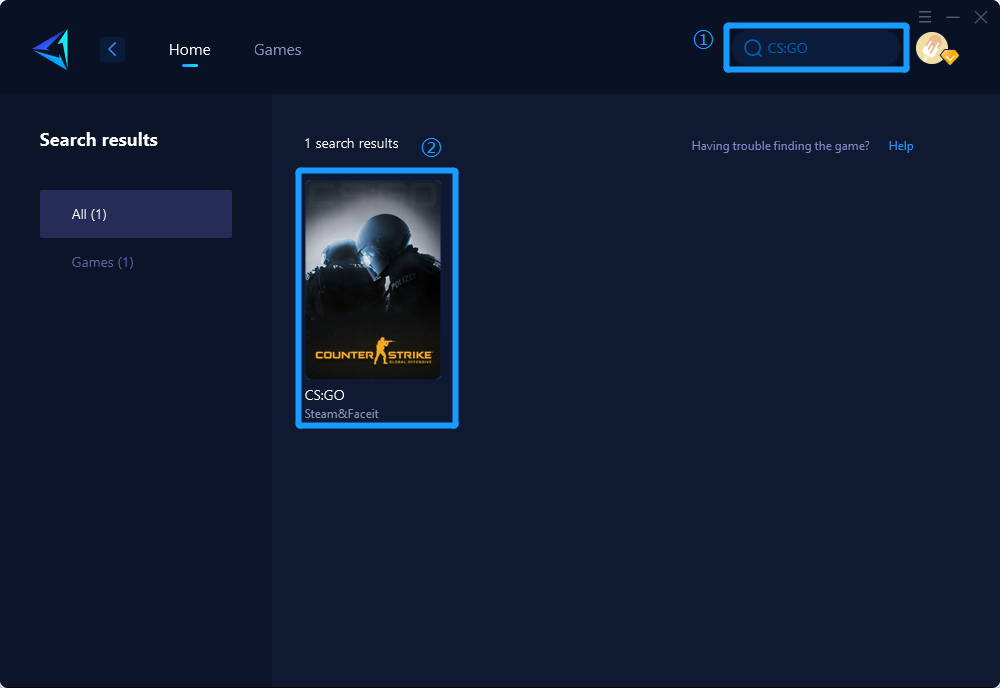This screenshot has height=688, width=1000.
Task: Click the Steam&Faceit label
Action: [x=341, y=414]
